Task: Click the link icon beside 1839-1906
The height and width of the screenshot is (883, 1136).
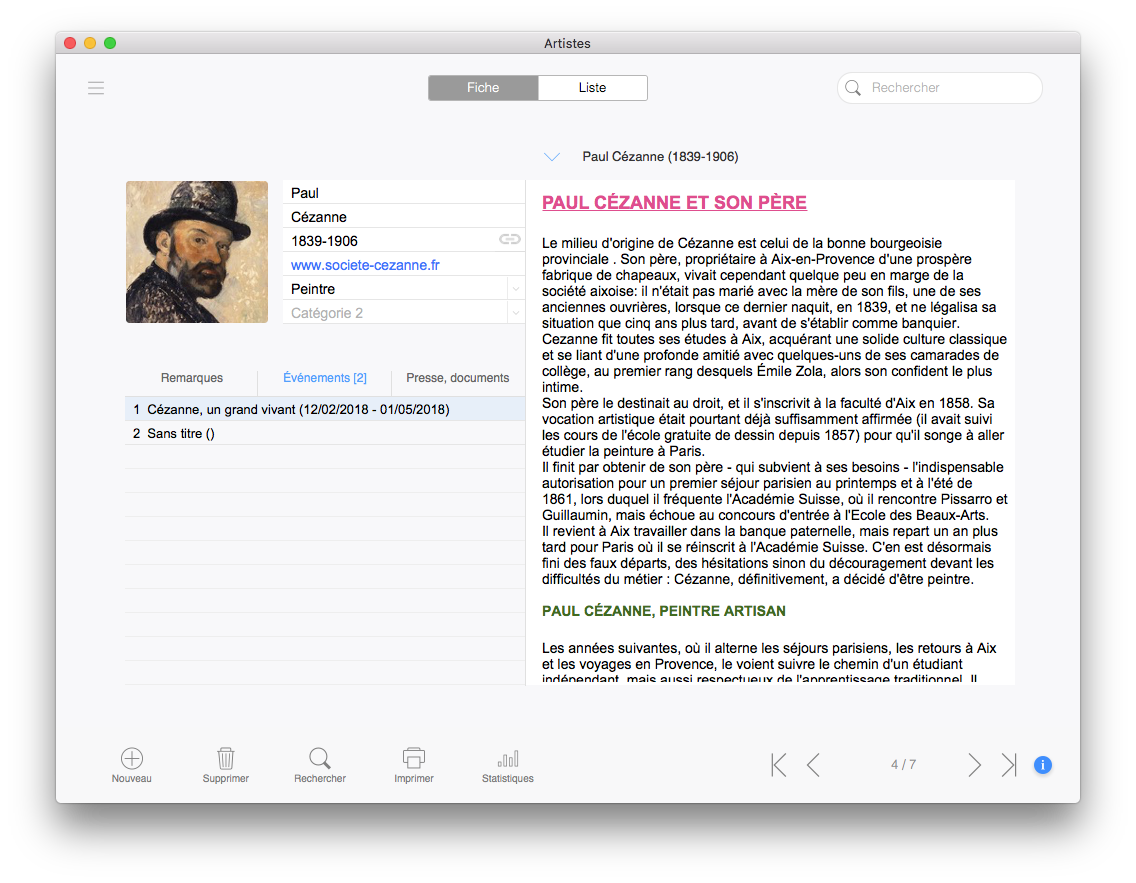Action: click(510, 240)
